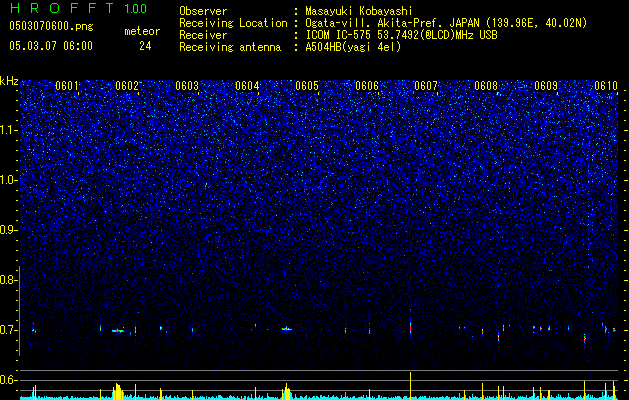Screen dimensions: 629x400
Task: Click the 1.0 kHz frequency label
Action: point(8,180)
